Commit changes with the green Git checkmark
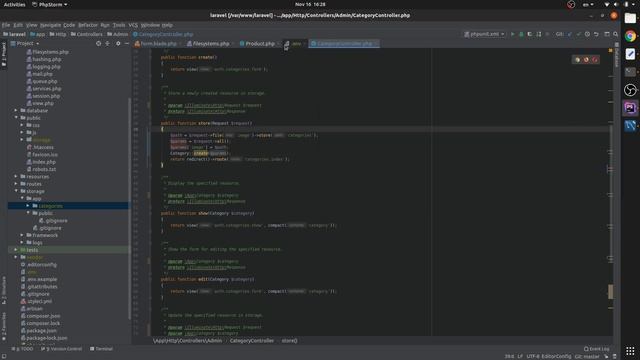Screen dimensions: 640x360 click(578, 34)
